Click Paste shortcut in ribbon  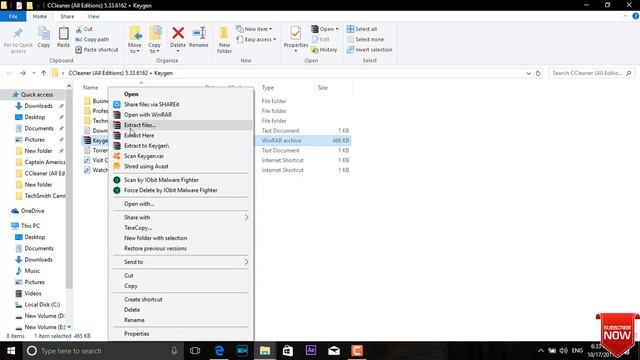97,50
